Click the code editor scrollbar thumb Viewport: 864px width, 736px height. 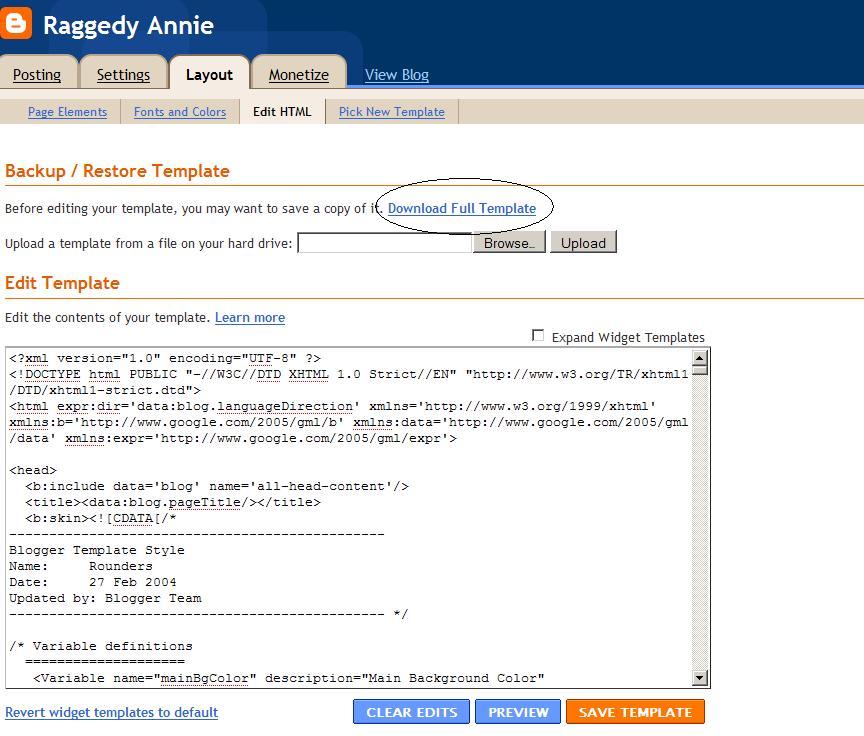click(x=699, y=370)
